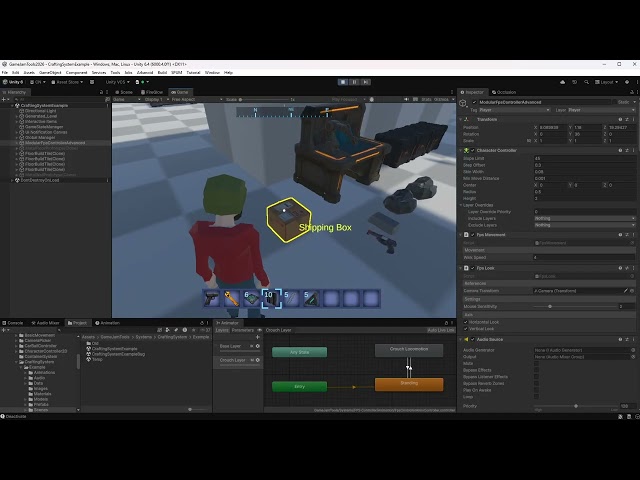Open the Tag dropdown showing Player

515,110
